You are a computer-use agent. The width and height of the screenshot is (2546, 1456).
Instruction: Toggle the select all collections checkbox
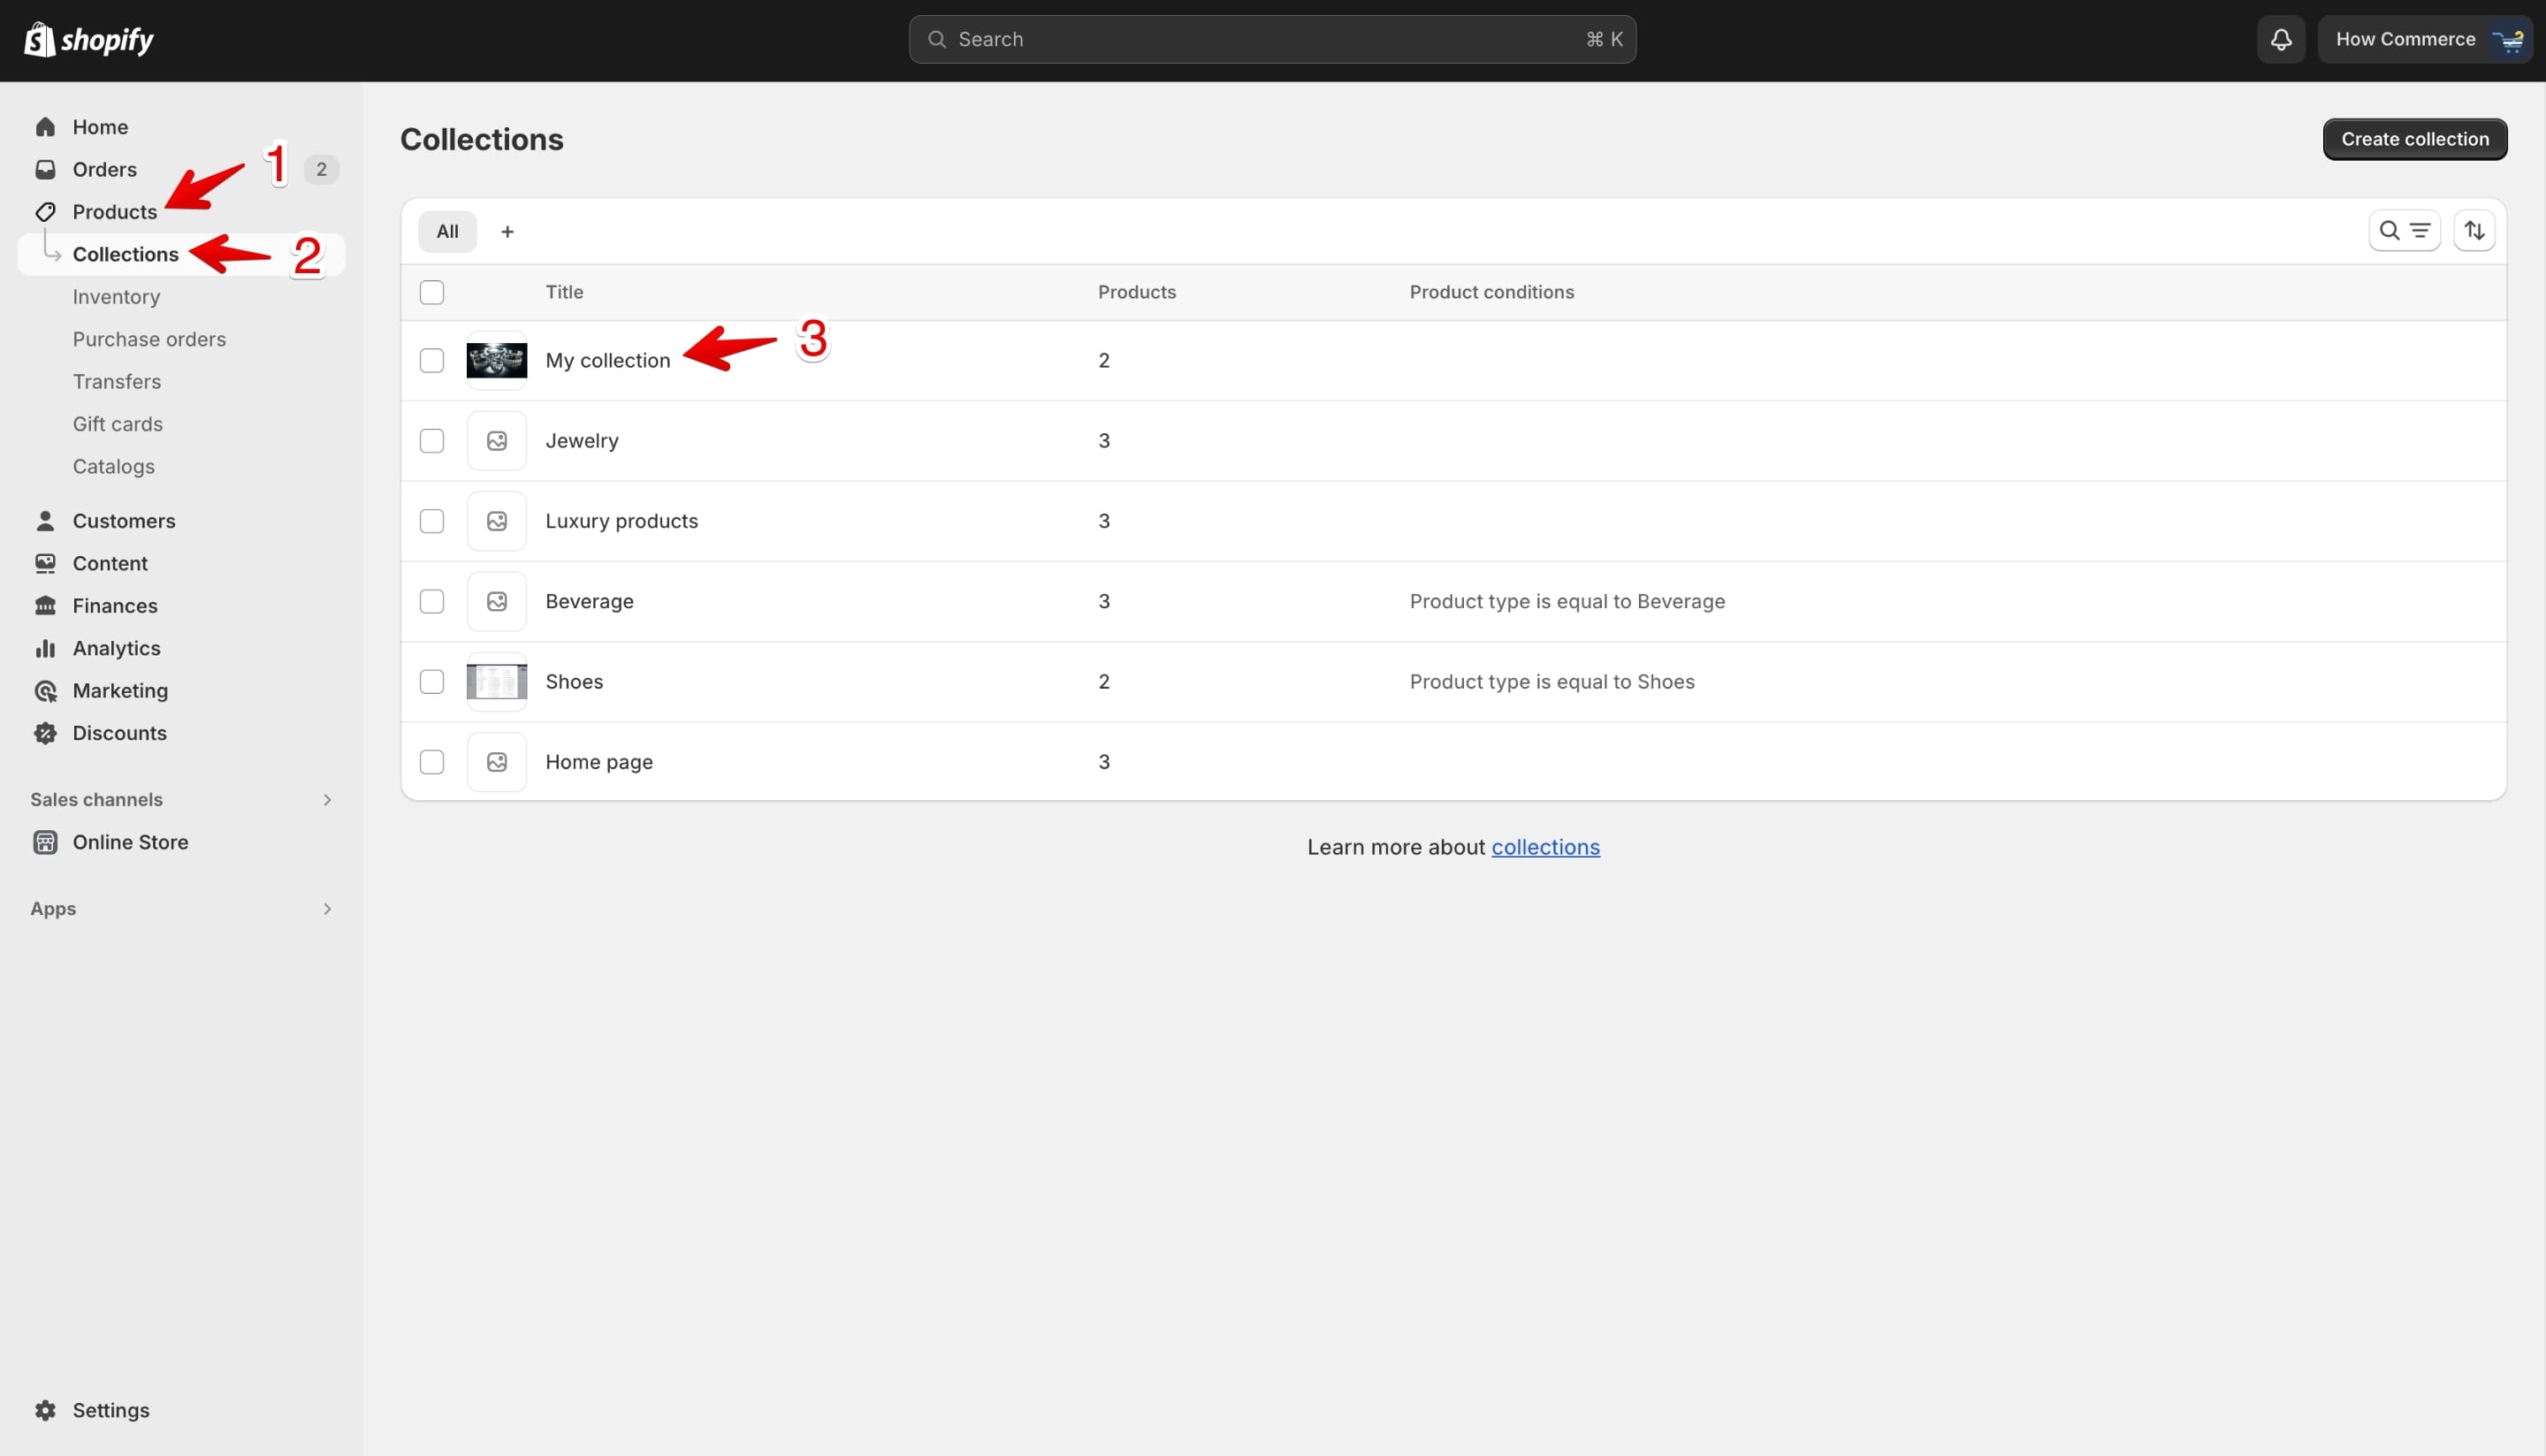pyautogui.click(x=432, y=292)
